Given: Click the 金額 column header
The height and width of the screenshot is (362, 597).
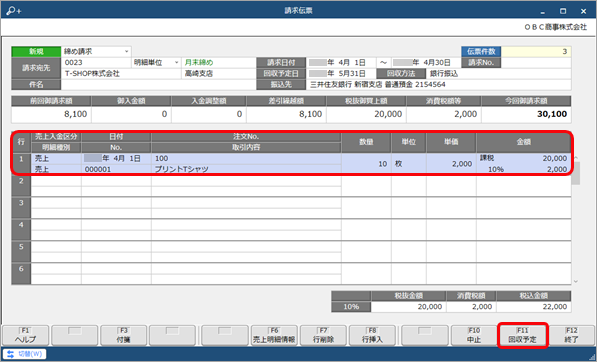Looking at the screenshot, I should [524, 142].
